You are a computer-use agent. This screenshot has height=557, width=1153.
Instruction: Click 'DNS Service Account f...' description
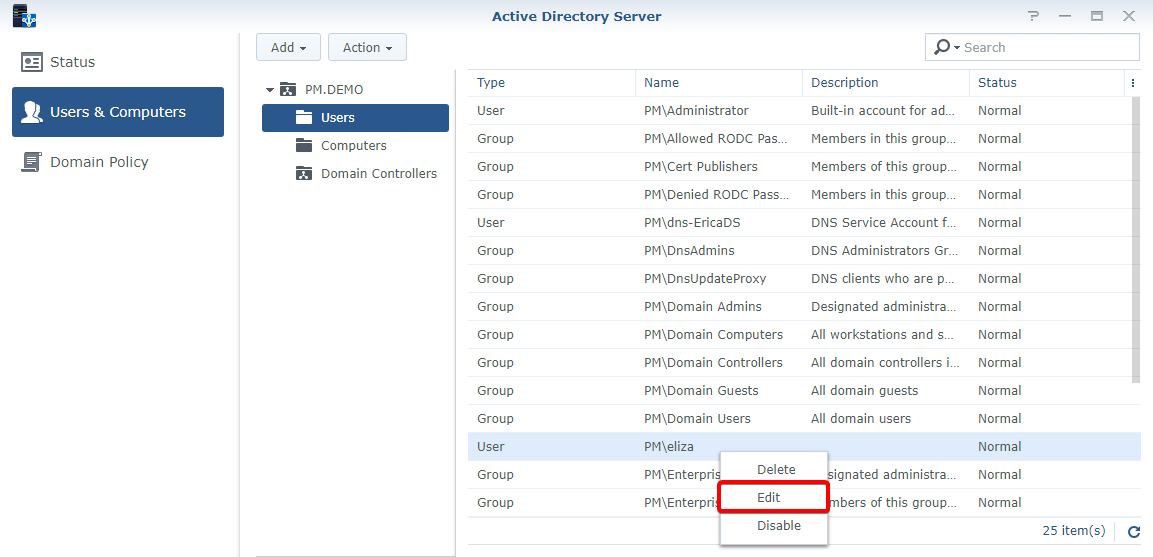(885, 223)
